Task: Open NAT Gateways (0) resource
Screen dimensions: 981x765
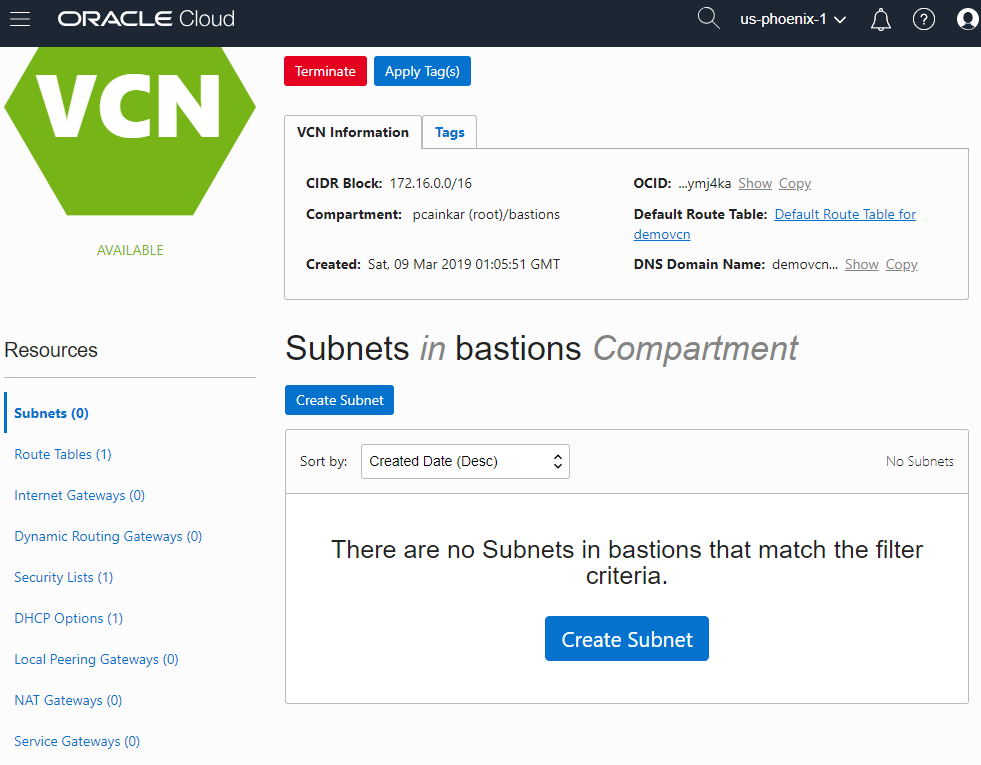Action: pyautogui.click(x=68, y=701)
